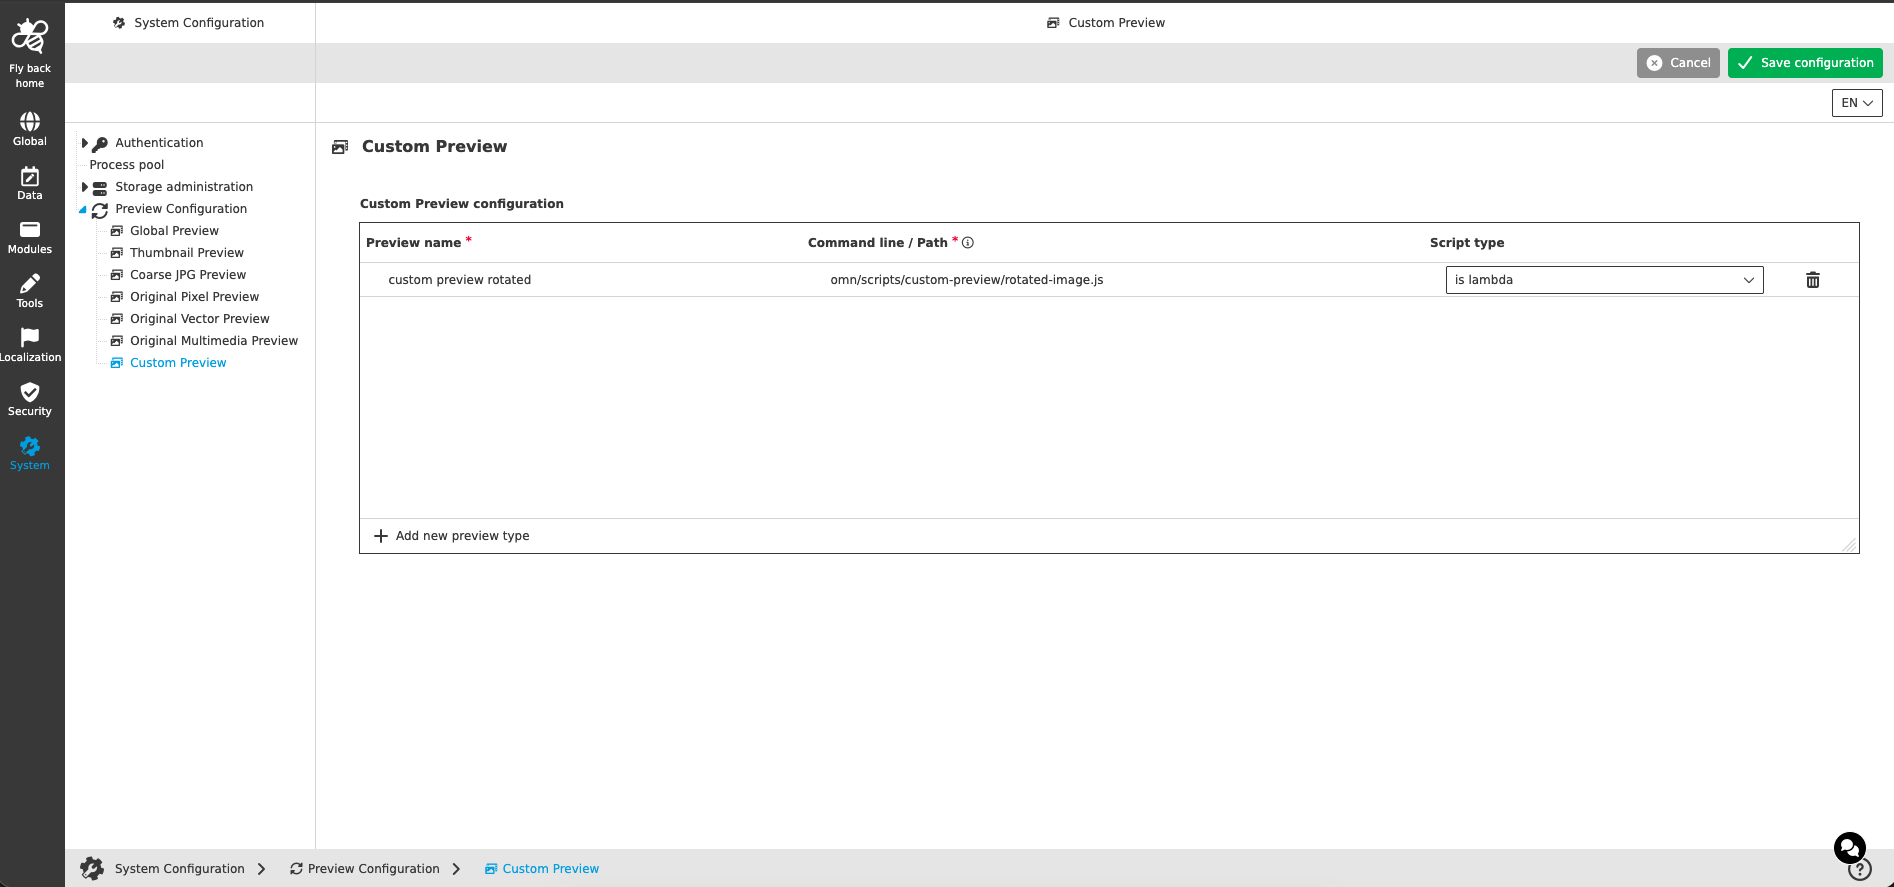Click the System Configuration breadcrumb gear icon

pos(92,868)
